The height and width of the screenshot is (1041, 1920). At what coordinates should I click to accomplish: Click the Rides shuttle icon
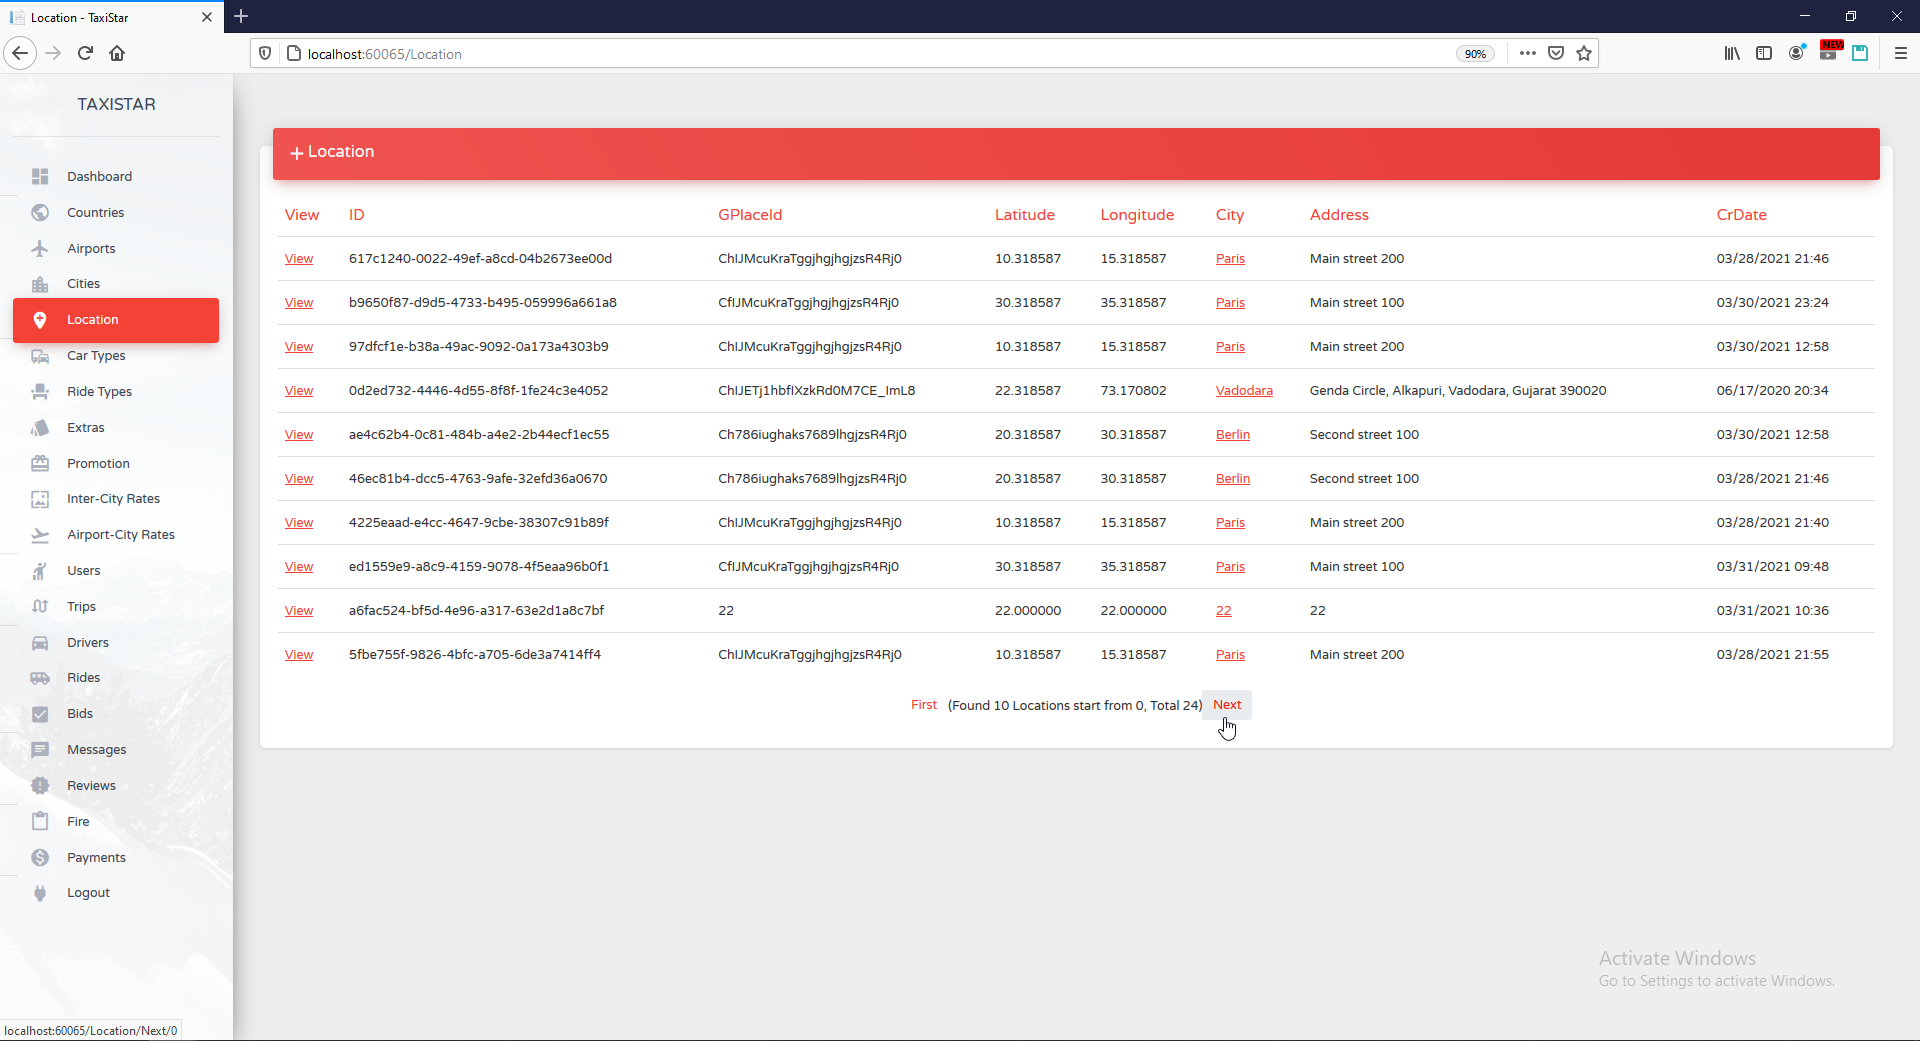point(40,678)
